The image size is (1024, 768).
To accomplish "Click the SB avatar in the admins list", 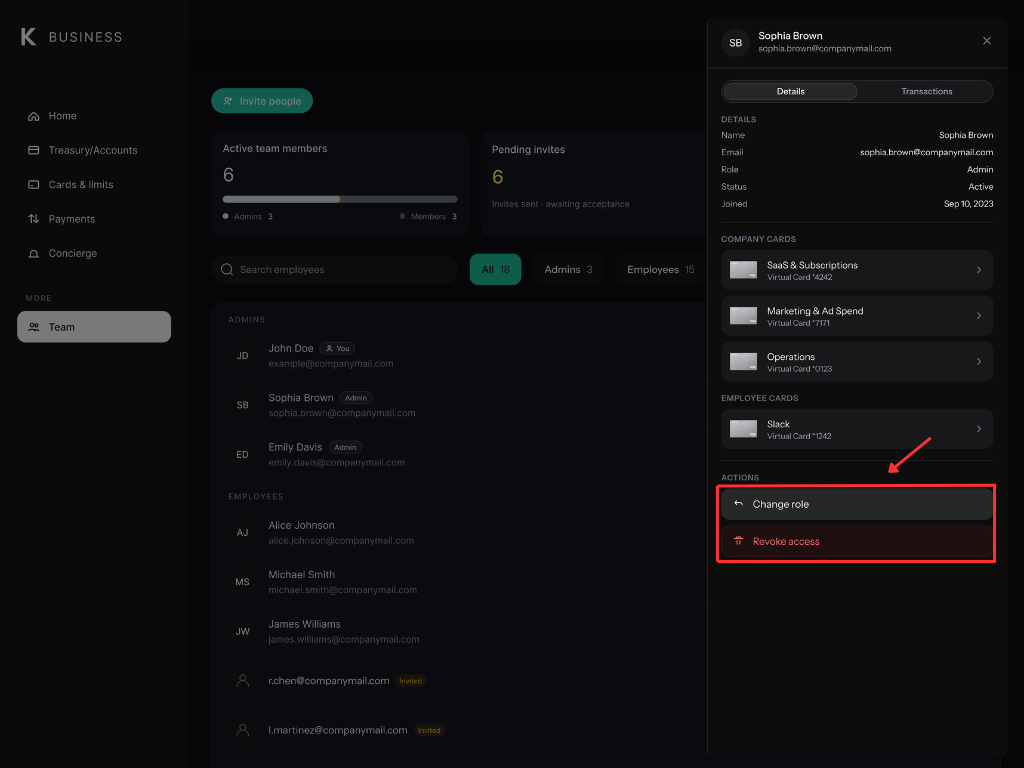I will [242, 405].
